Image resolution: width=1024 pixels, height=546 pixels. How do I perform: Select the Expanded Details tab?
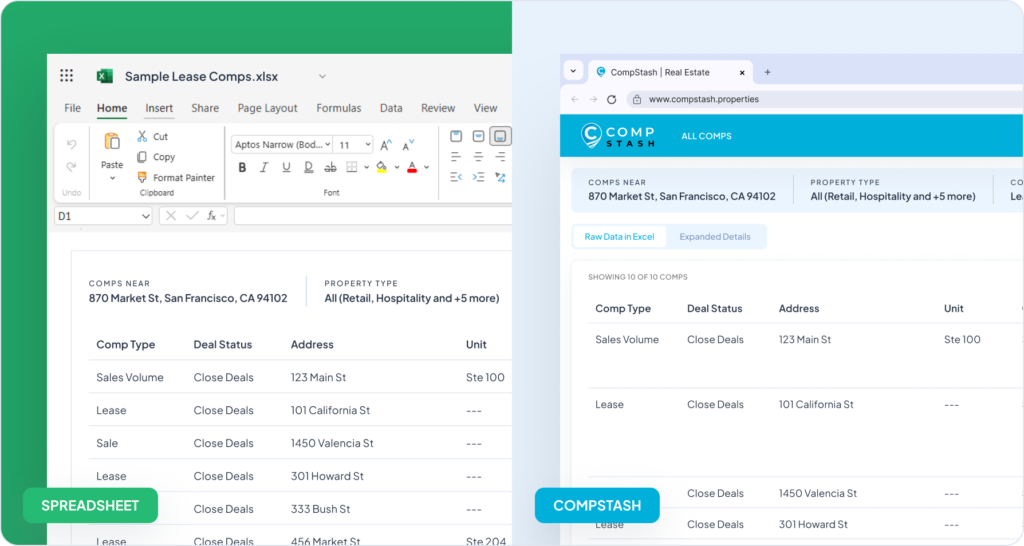pyautogui.click(x=714, y=236)
